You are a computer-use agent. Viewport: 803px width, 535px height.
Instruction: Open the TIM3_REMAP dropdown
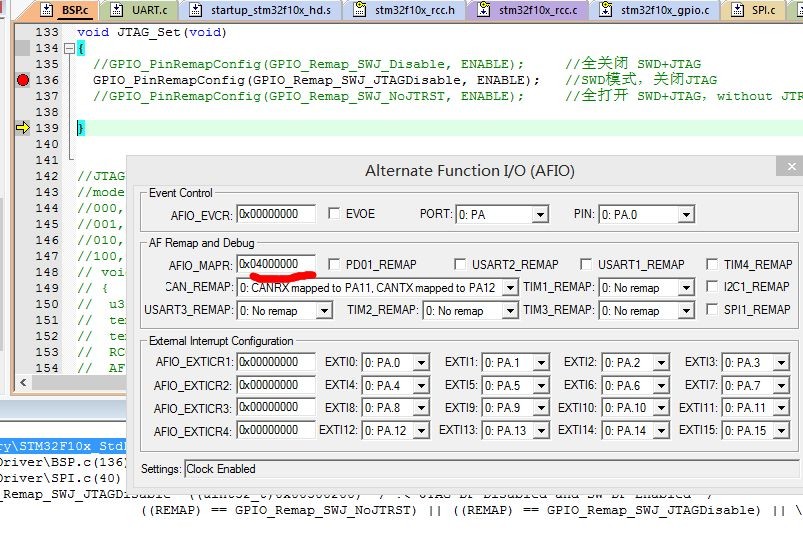[x=646, y=311]
